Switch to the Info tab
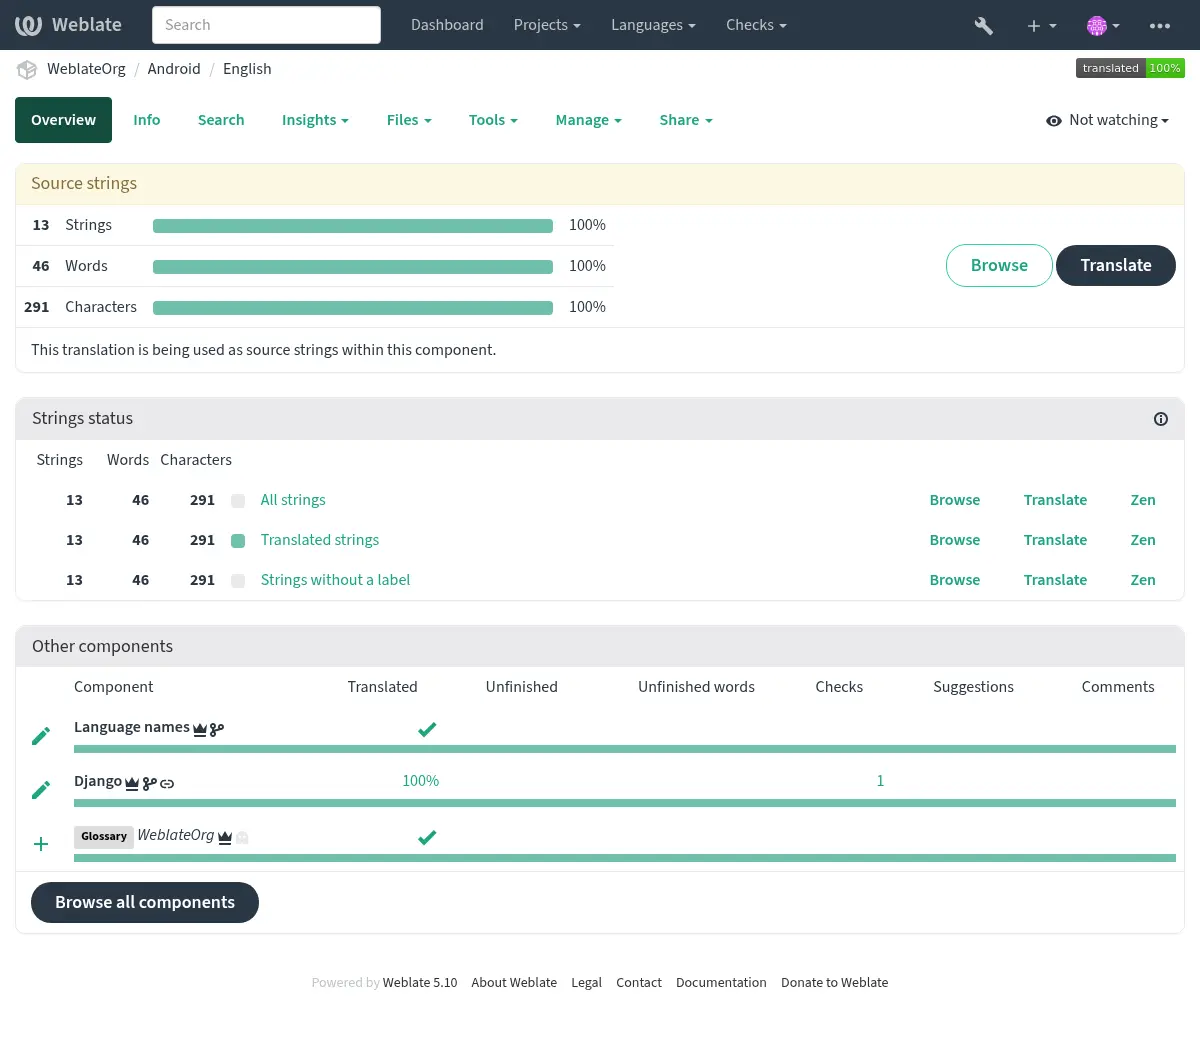The height and width of the screenshot is (1042, 1200). pos(147,120)
